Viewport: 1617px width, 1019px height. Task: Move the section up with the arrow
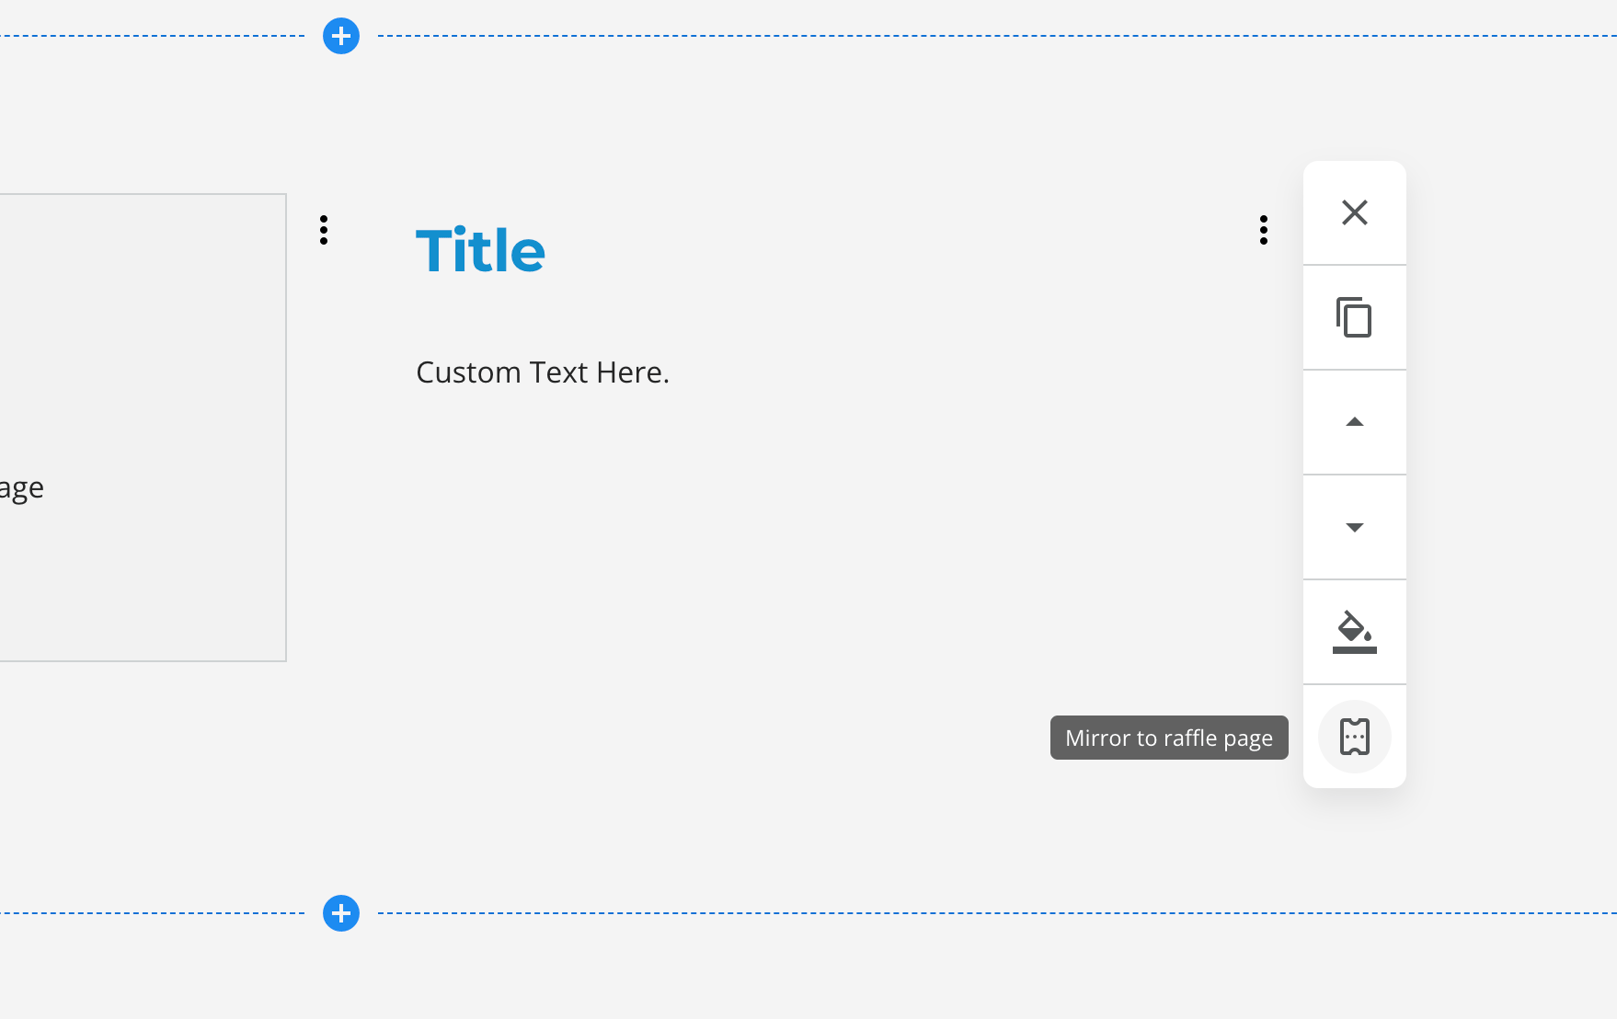tap(1354, 423)
